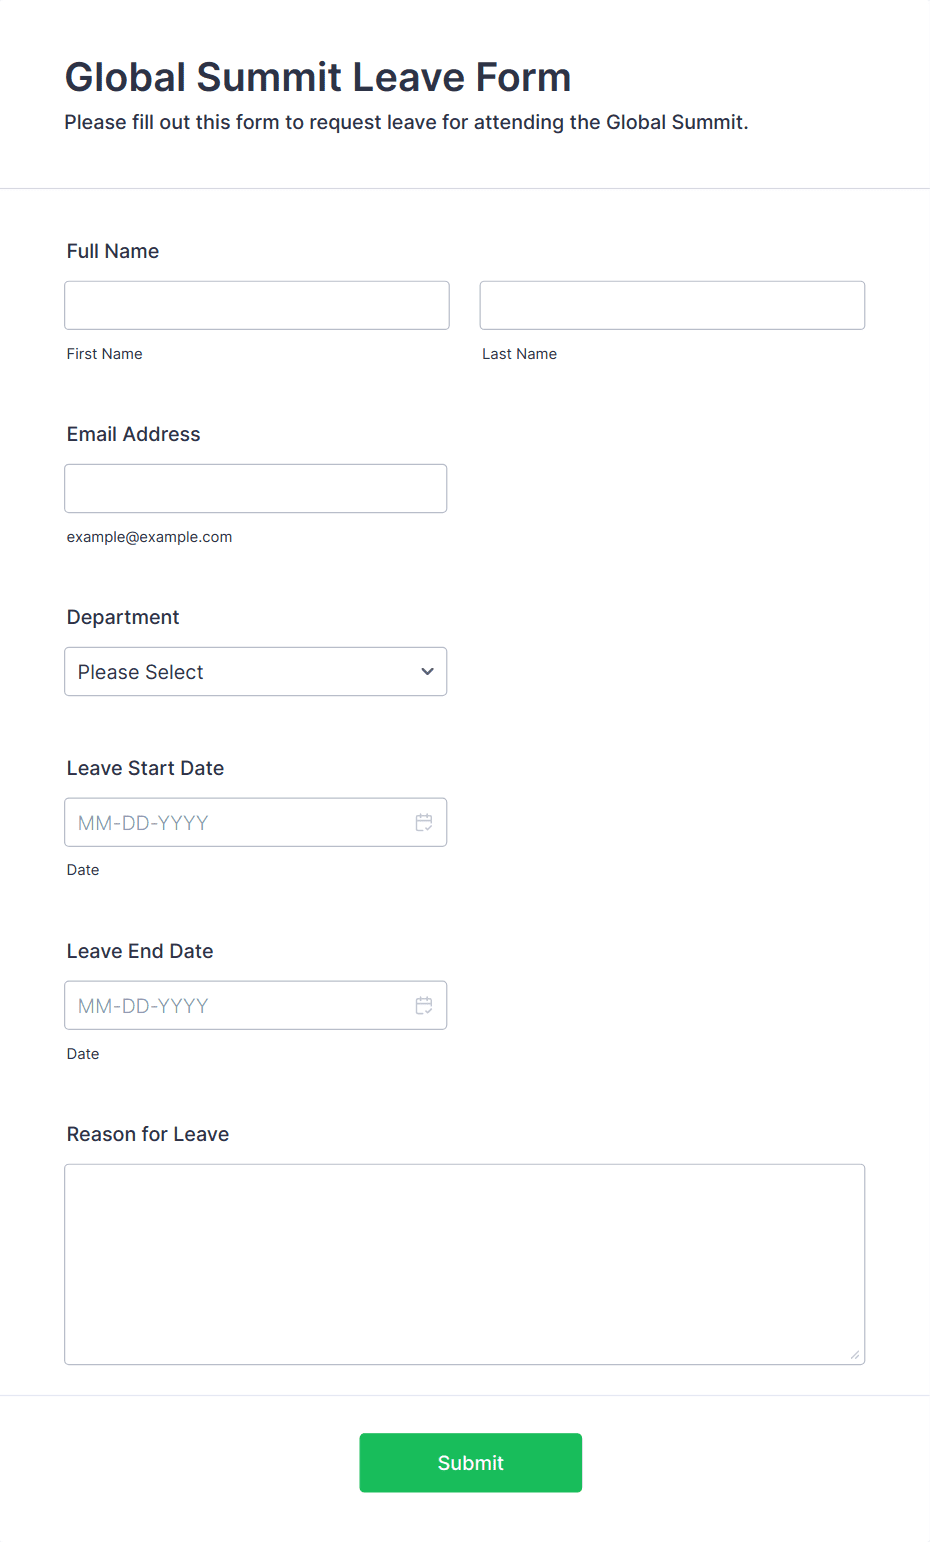Click inside the Reason for Leave textarea
The height and width of the screenshot is (1542, 930).
(465, 1264)
